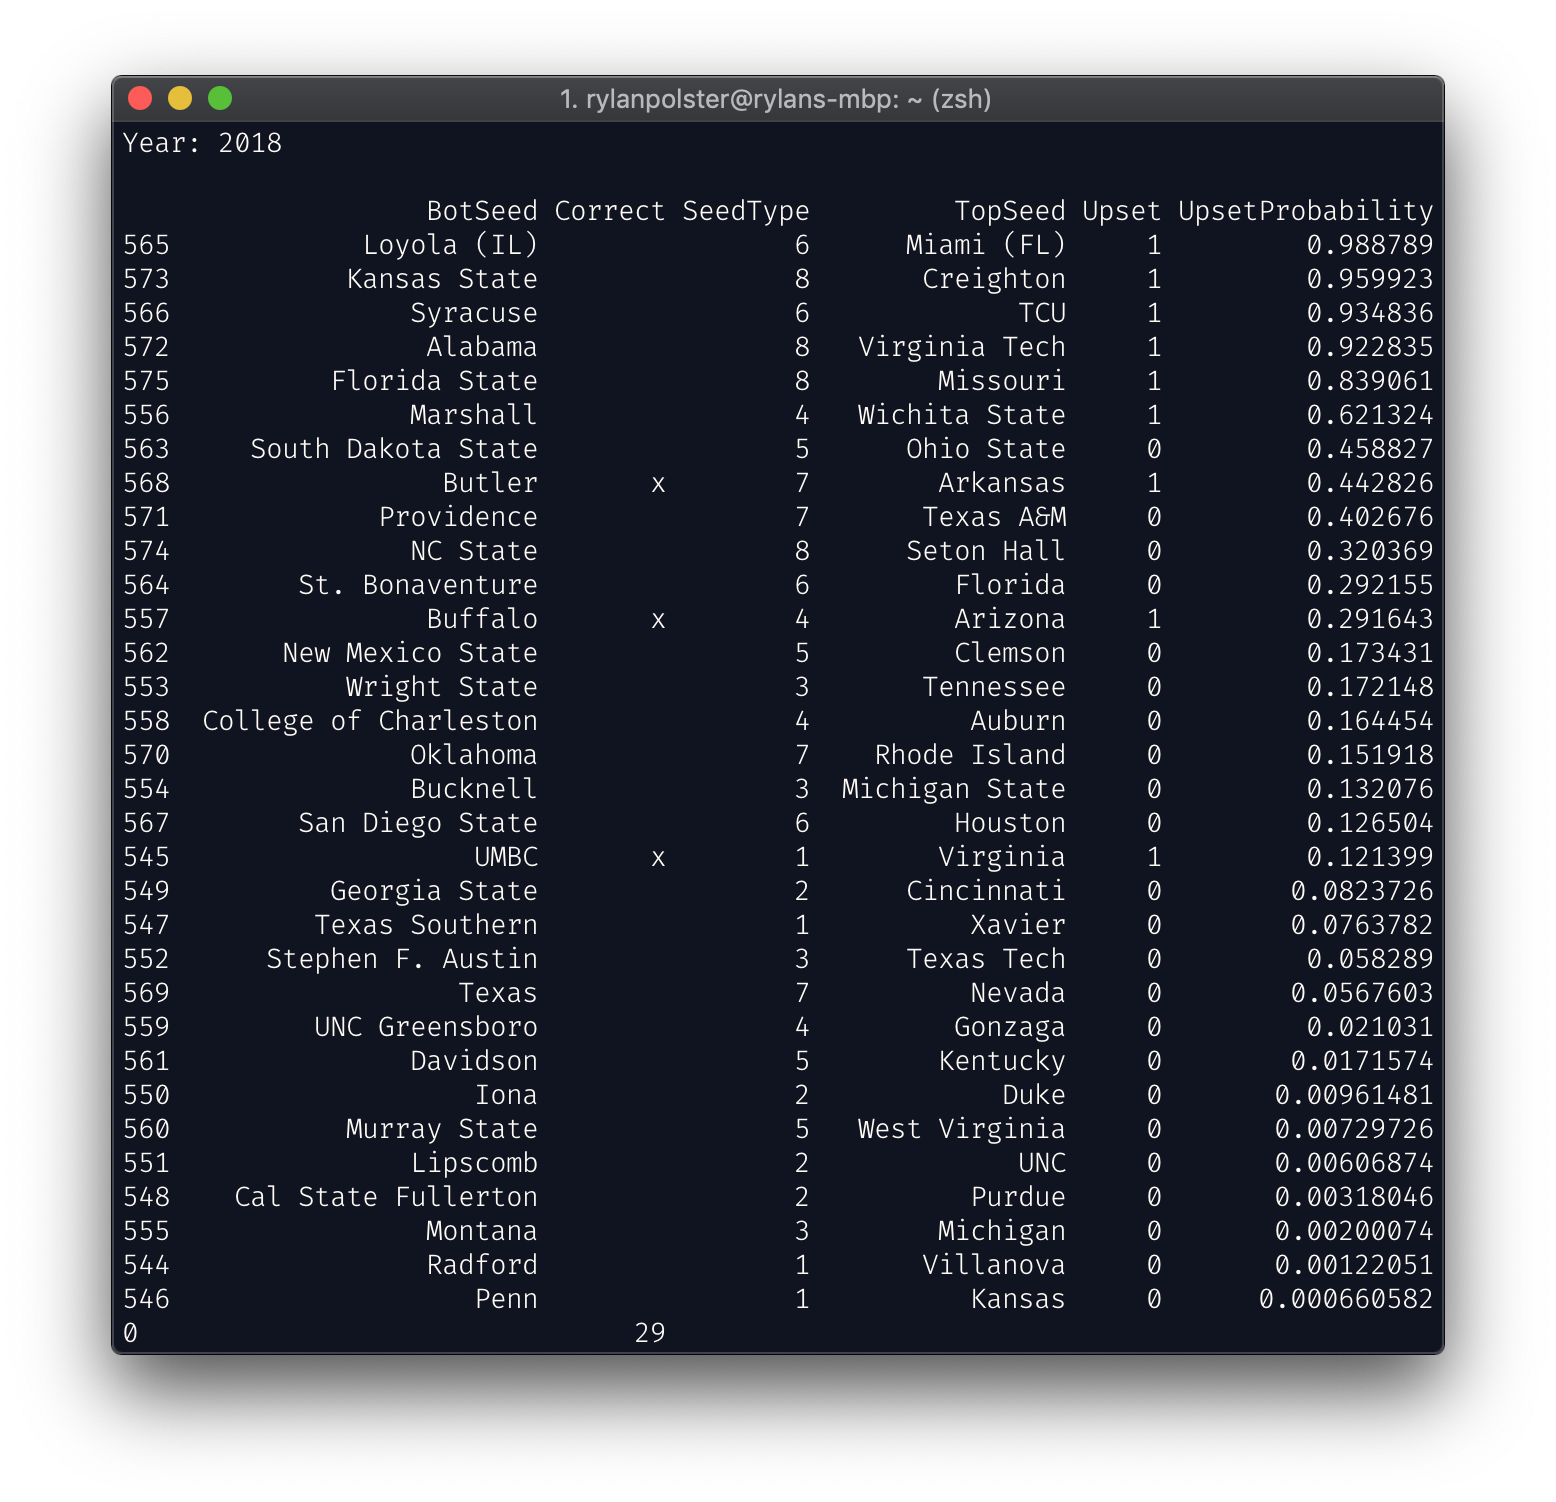Click the SeedType column header

[x=746, y=211]
